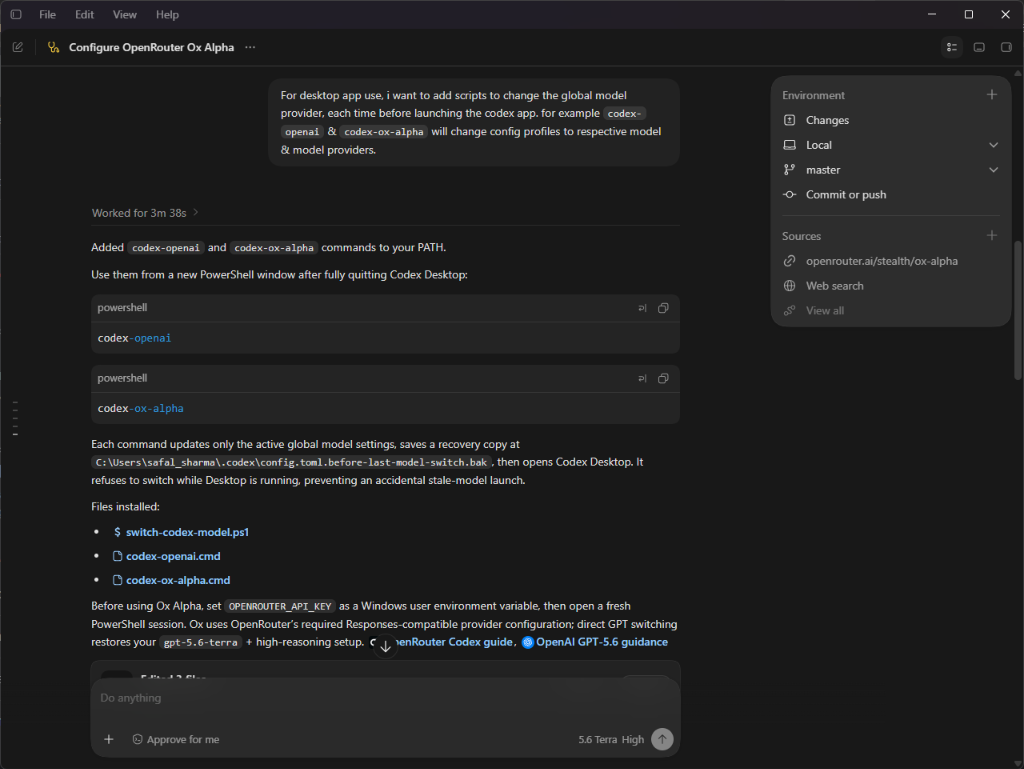The image size is (1024, 769).
Task: Click the icon beside View all
Action: point(789,311)
